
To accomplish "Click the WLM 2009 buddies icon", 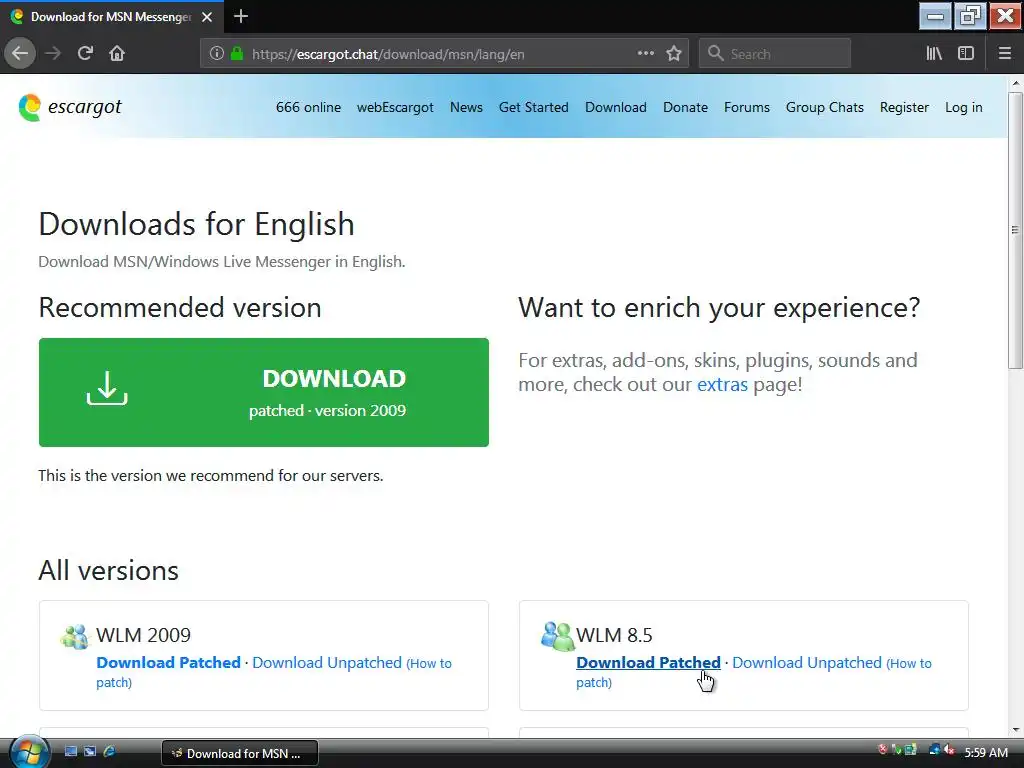I will [74, 636].
